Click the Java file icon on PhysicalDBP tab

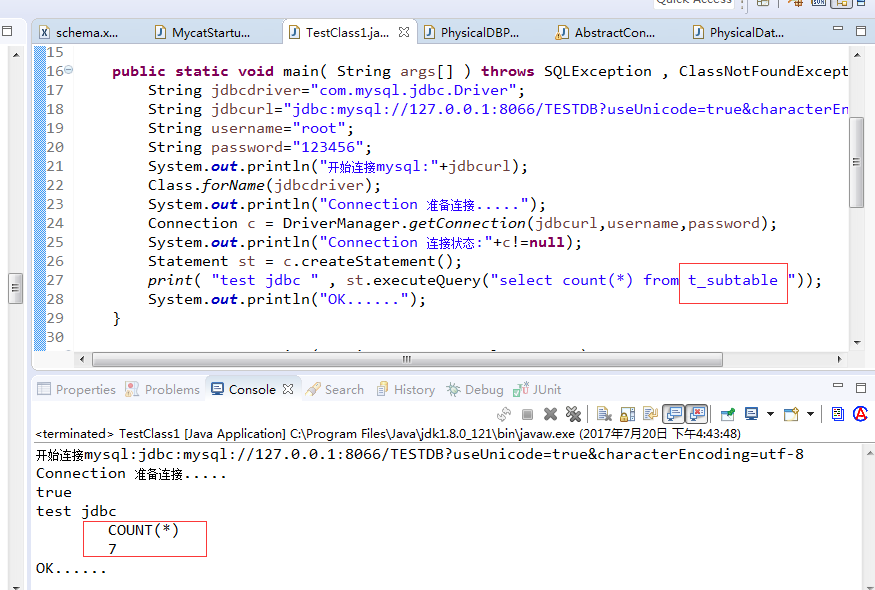click(429, 32)
